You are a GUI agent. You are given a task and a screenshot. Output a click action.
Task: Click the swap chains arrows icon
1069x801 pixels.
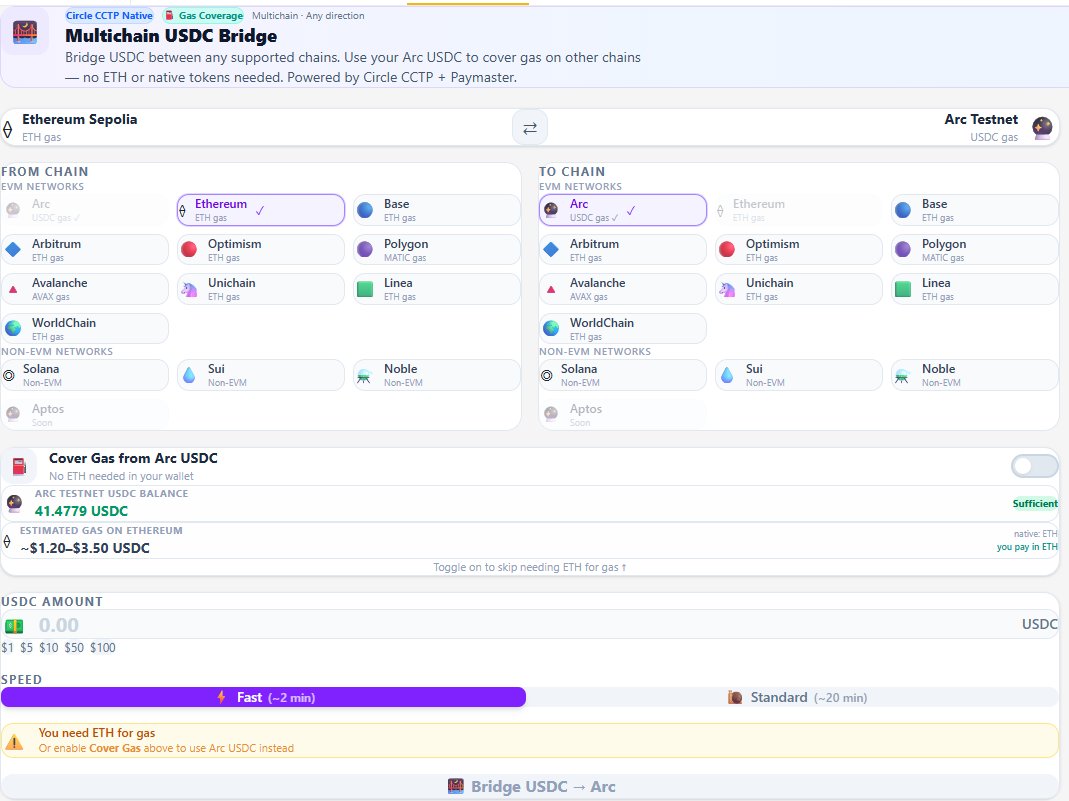click(x=530, y=128)
